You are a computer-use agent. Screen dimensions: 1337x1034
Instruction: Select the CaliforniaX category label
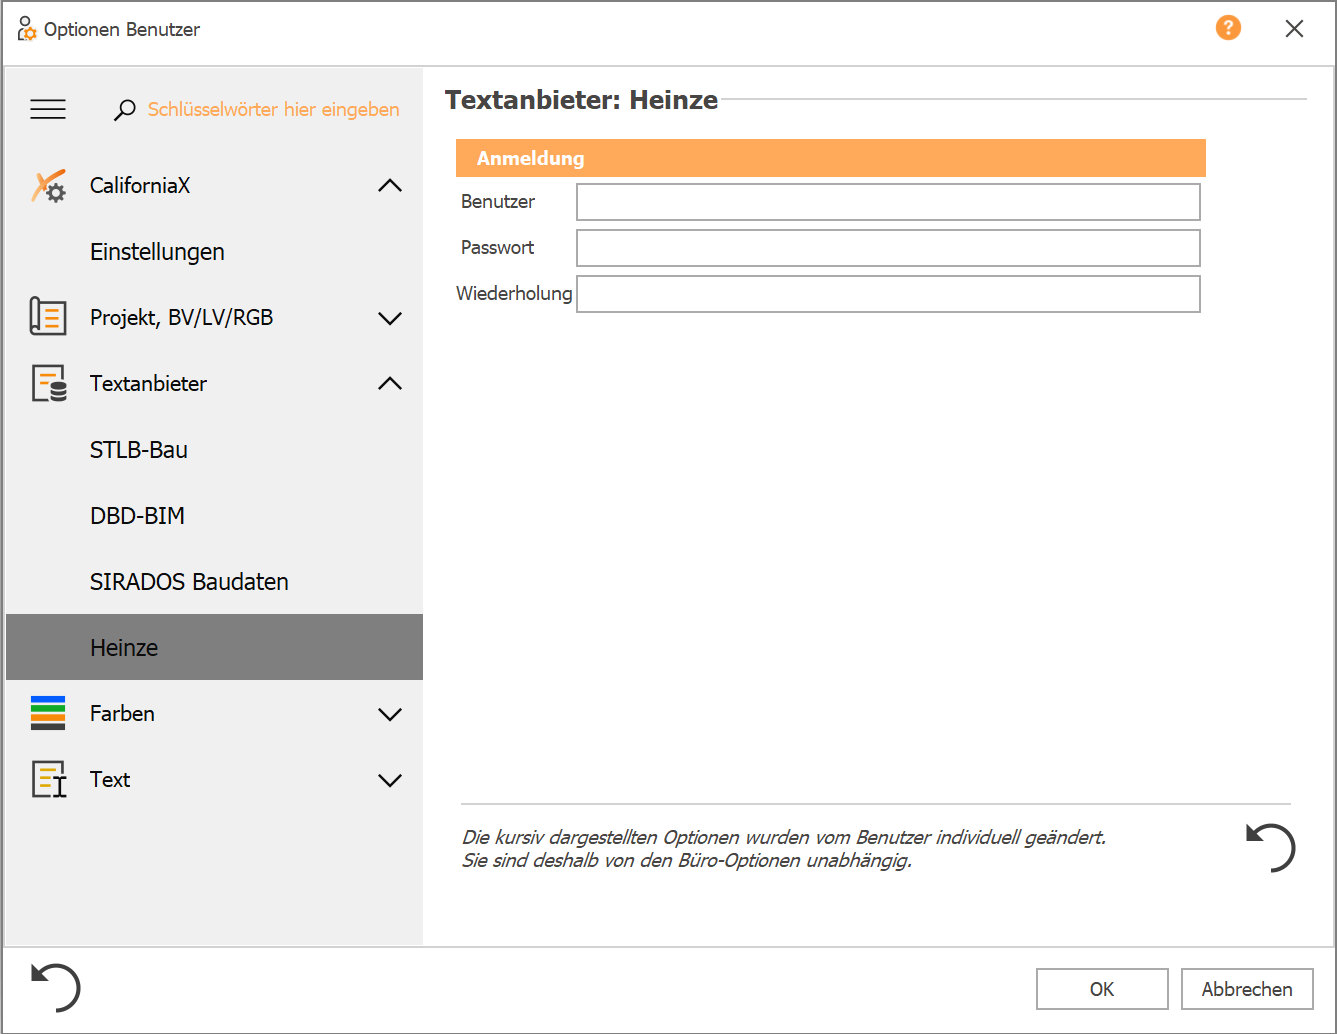(x=140, y=186)
